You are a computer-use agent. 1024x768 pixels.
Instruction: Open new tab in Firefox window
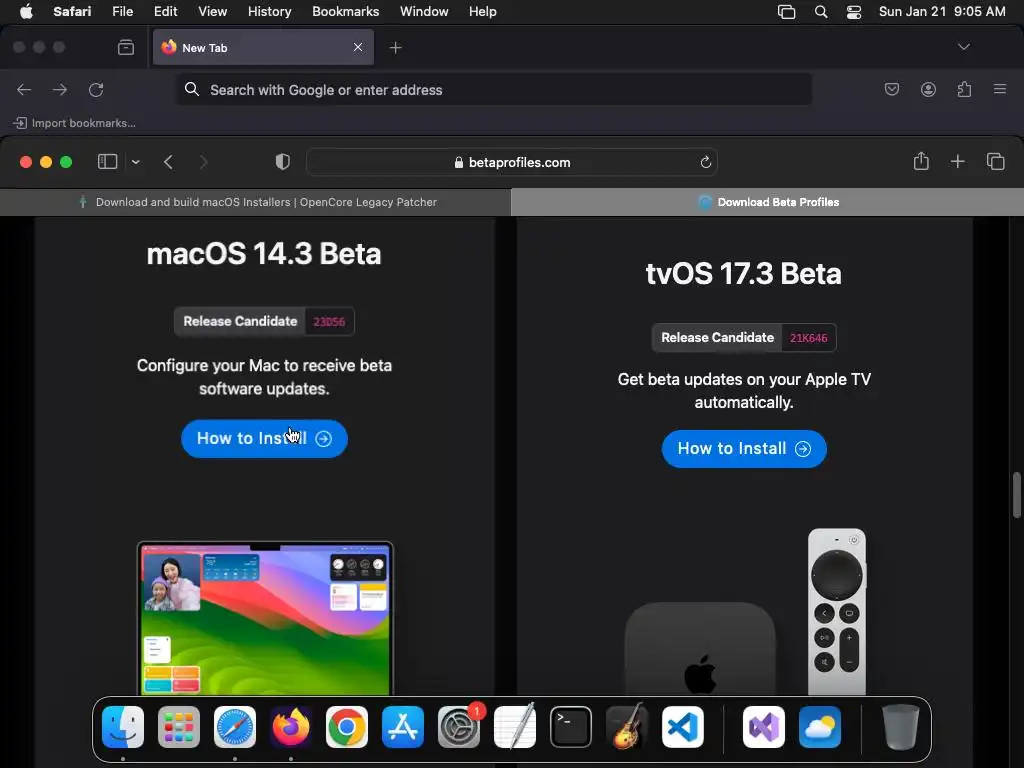click(x=395, y=48)
